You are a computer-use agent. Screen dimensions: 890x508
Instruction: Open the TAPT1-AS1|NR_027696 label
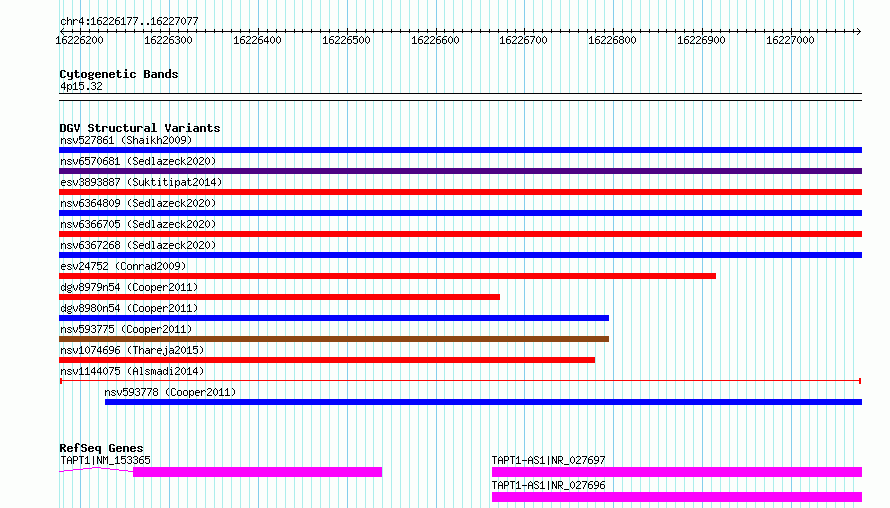click(548, 485)
